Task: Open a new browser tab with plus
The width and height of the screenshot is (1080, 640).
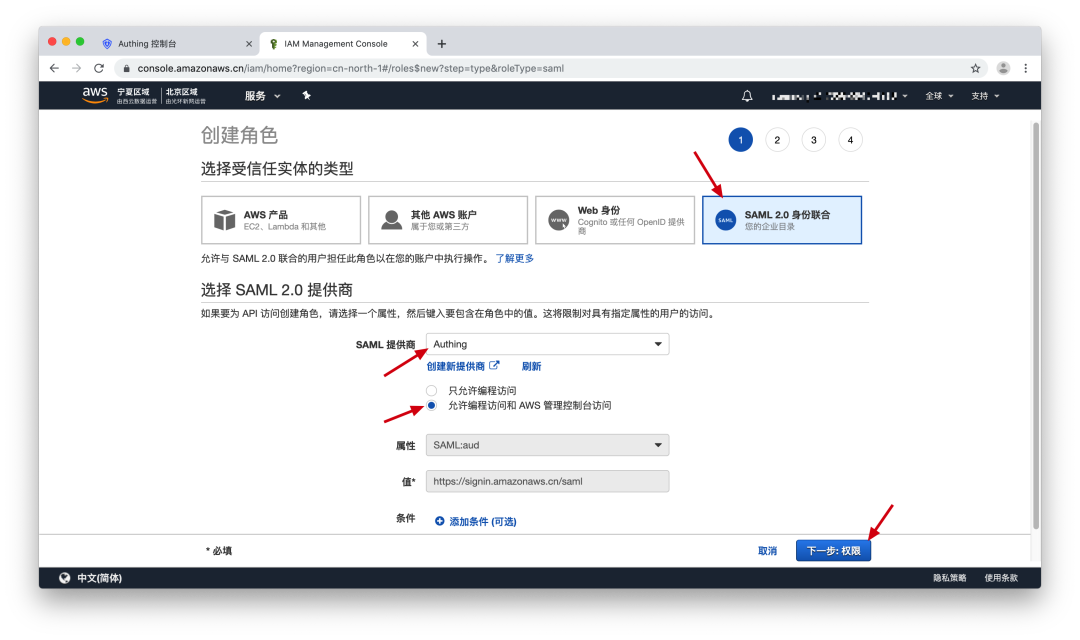Action: click(442, 44)
